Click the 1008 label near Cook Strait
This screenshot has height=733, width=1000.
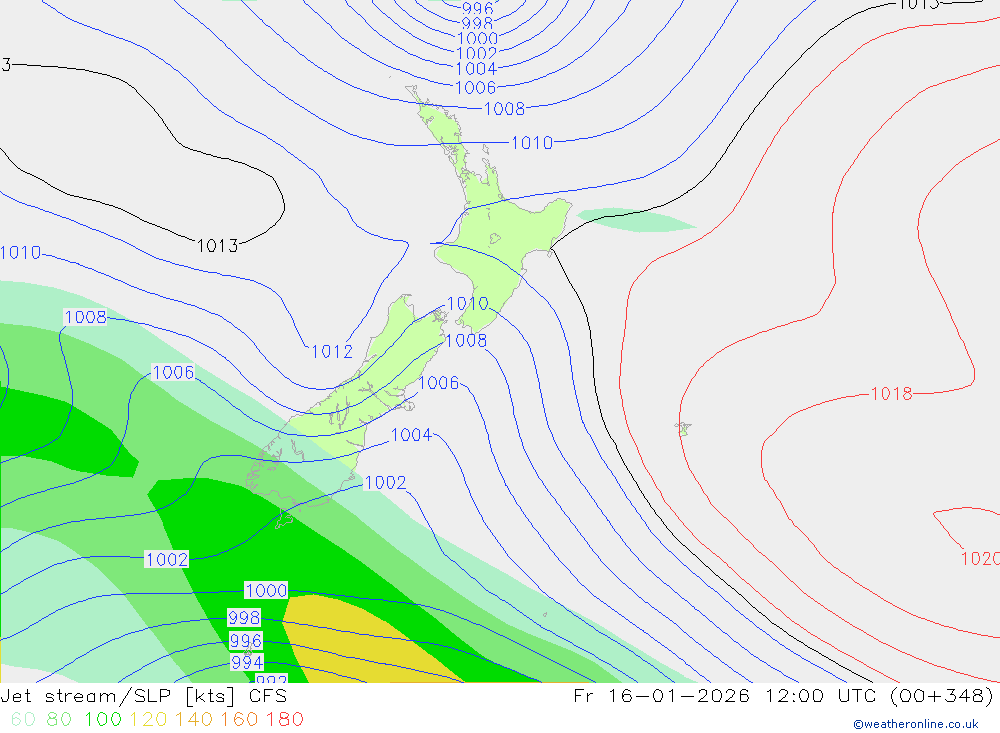(x=466, y=341)
